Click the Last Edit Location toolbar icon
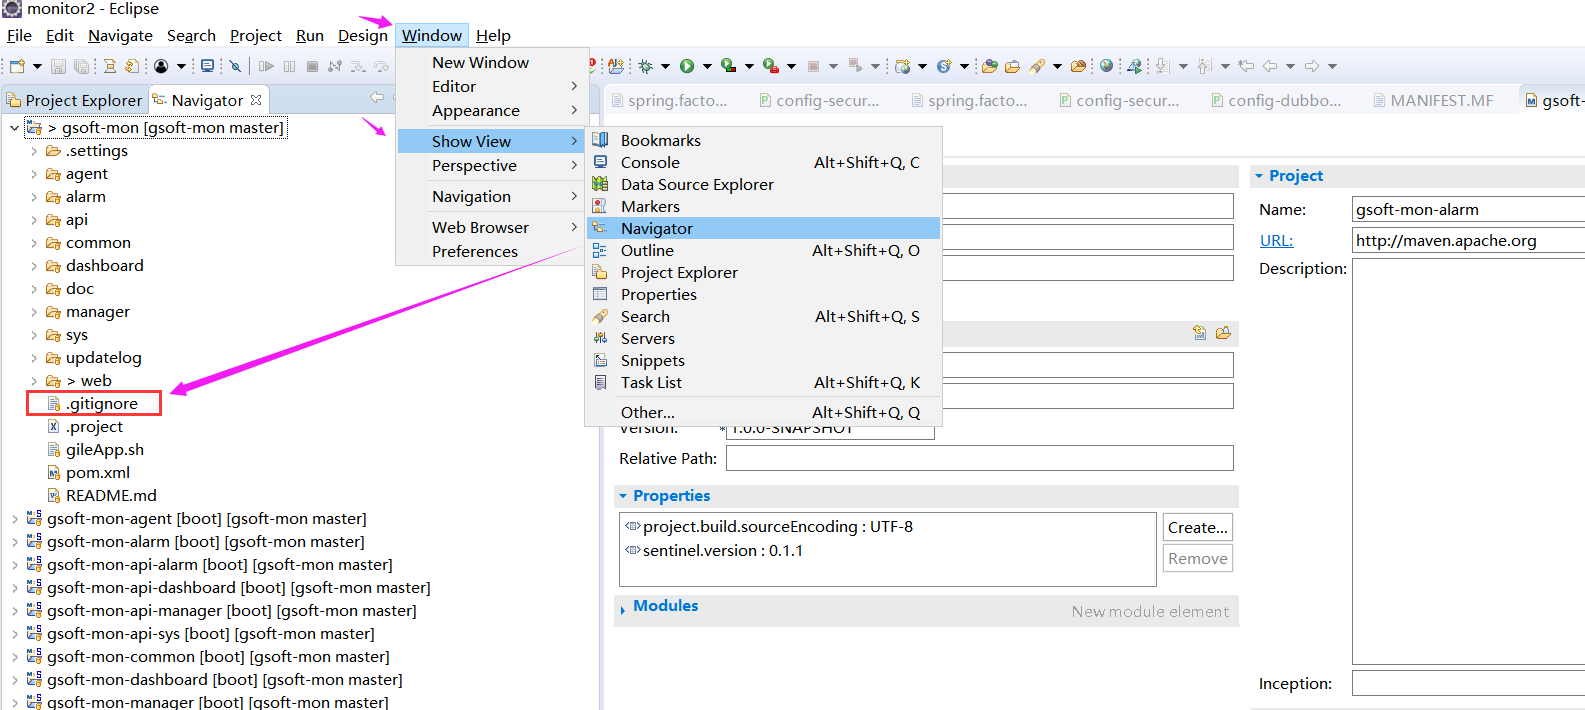The width and height of the screenshot is (1585, 710). (1244, 66)
